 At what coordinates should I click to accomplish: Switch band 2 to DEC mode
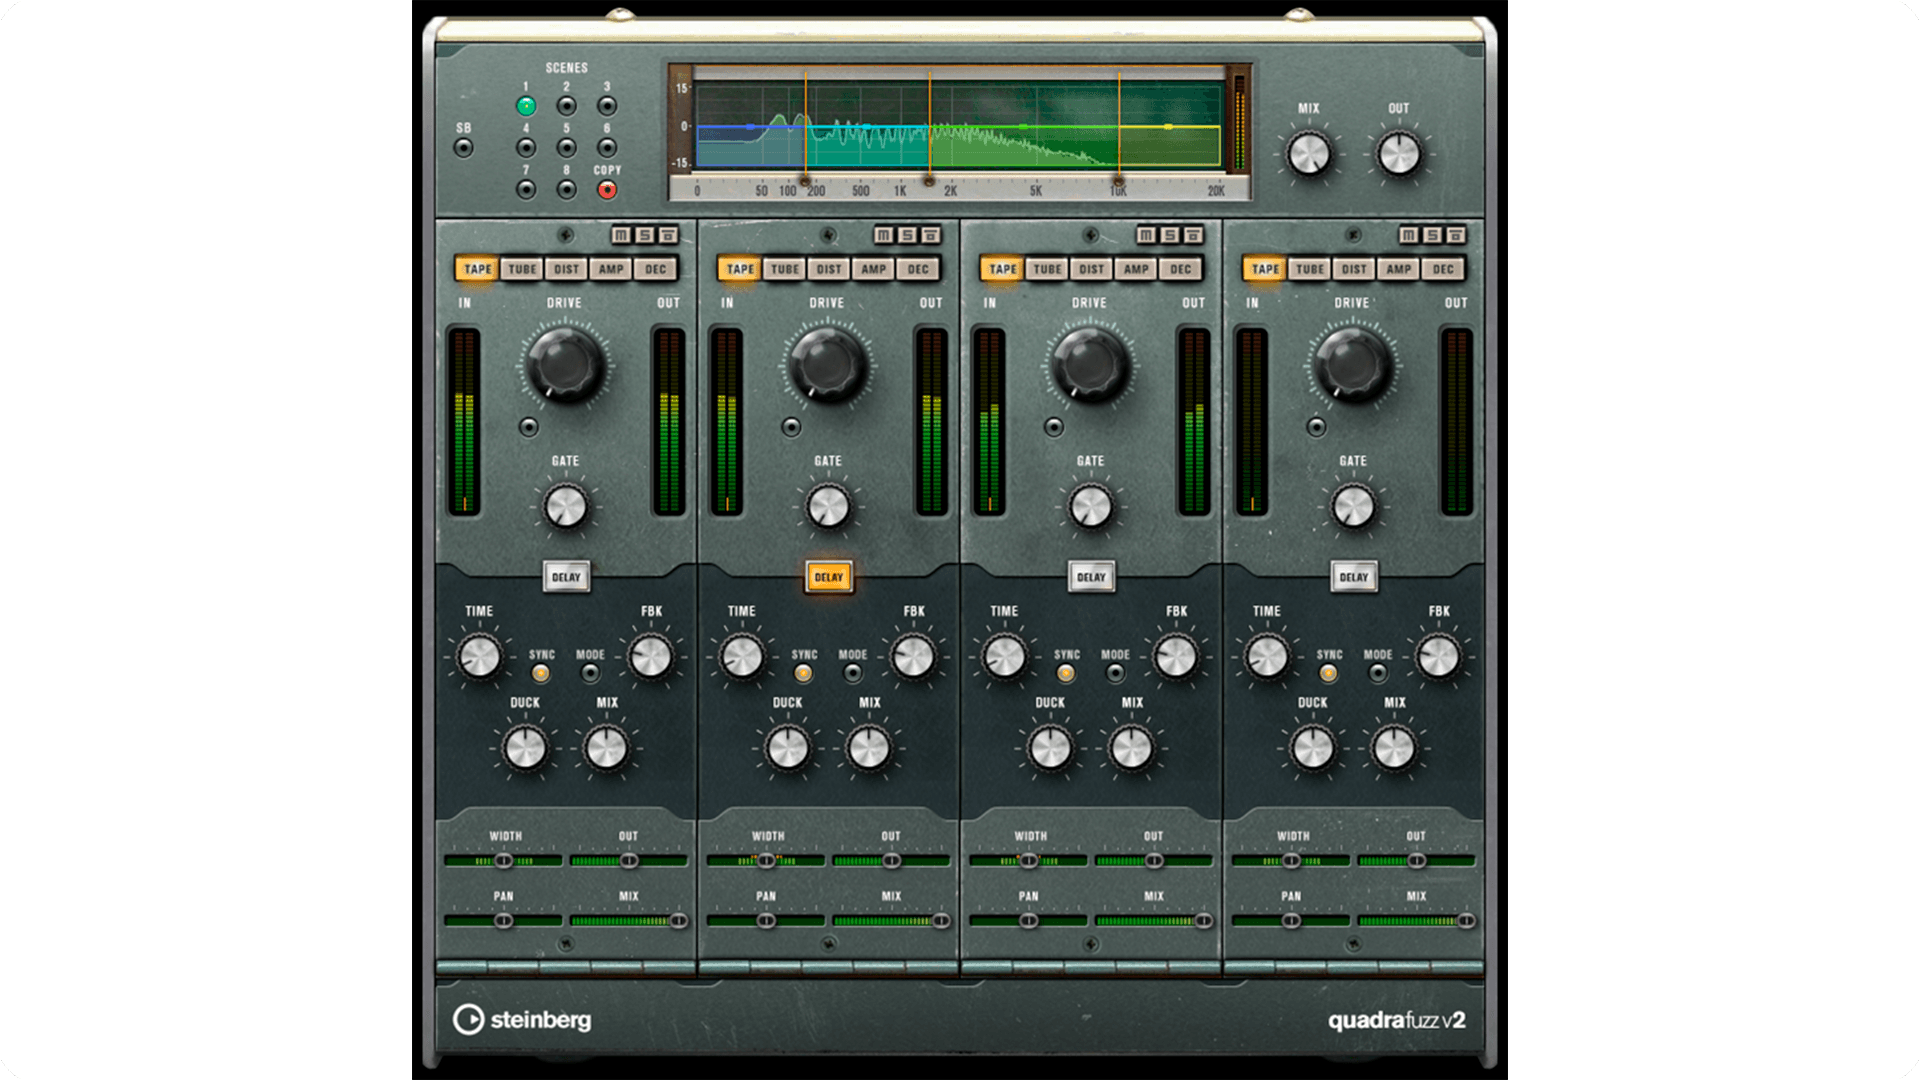[x=918, y=269]
